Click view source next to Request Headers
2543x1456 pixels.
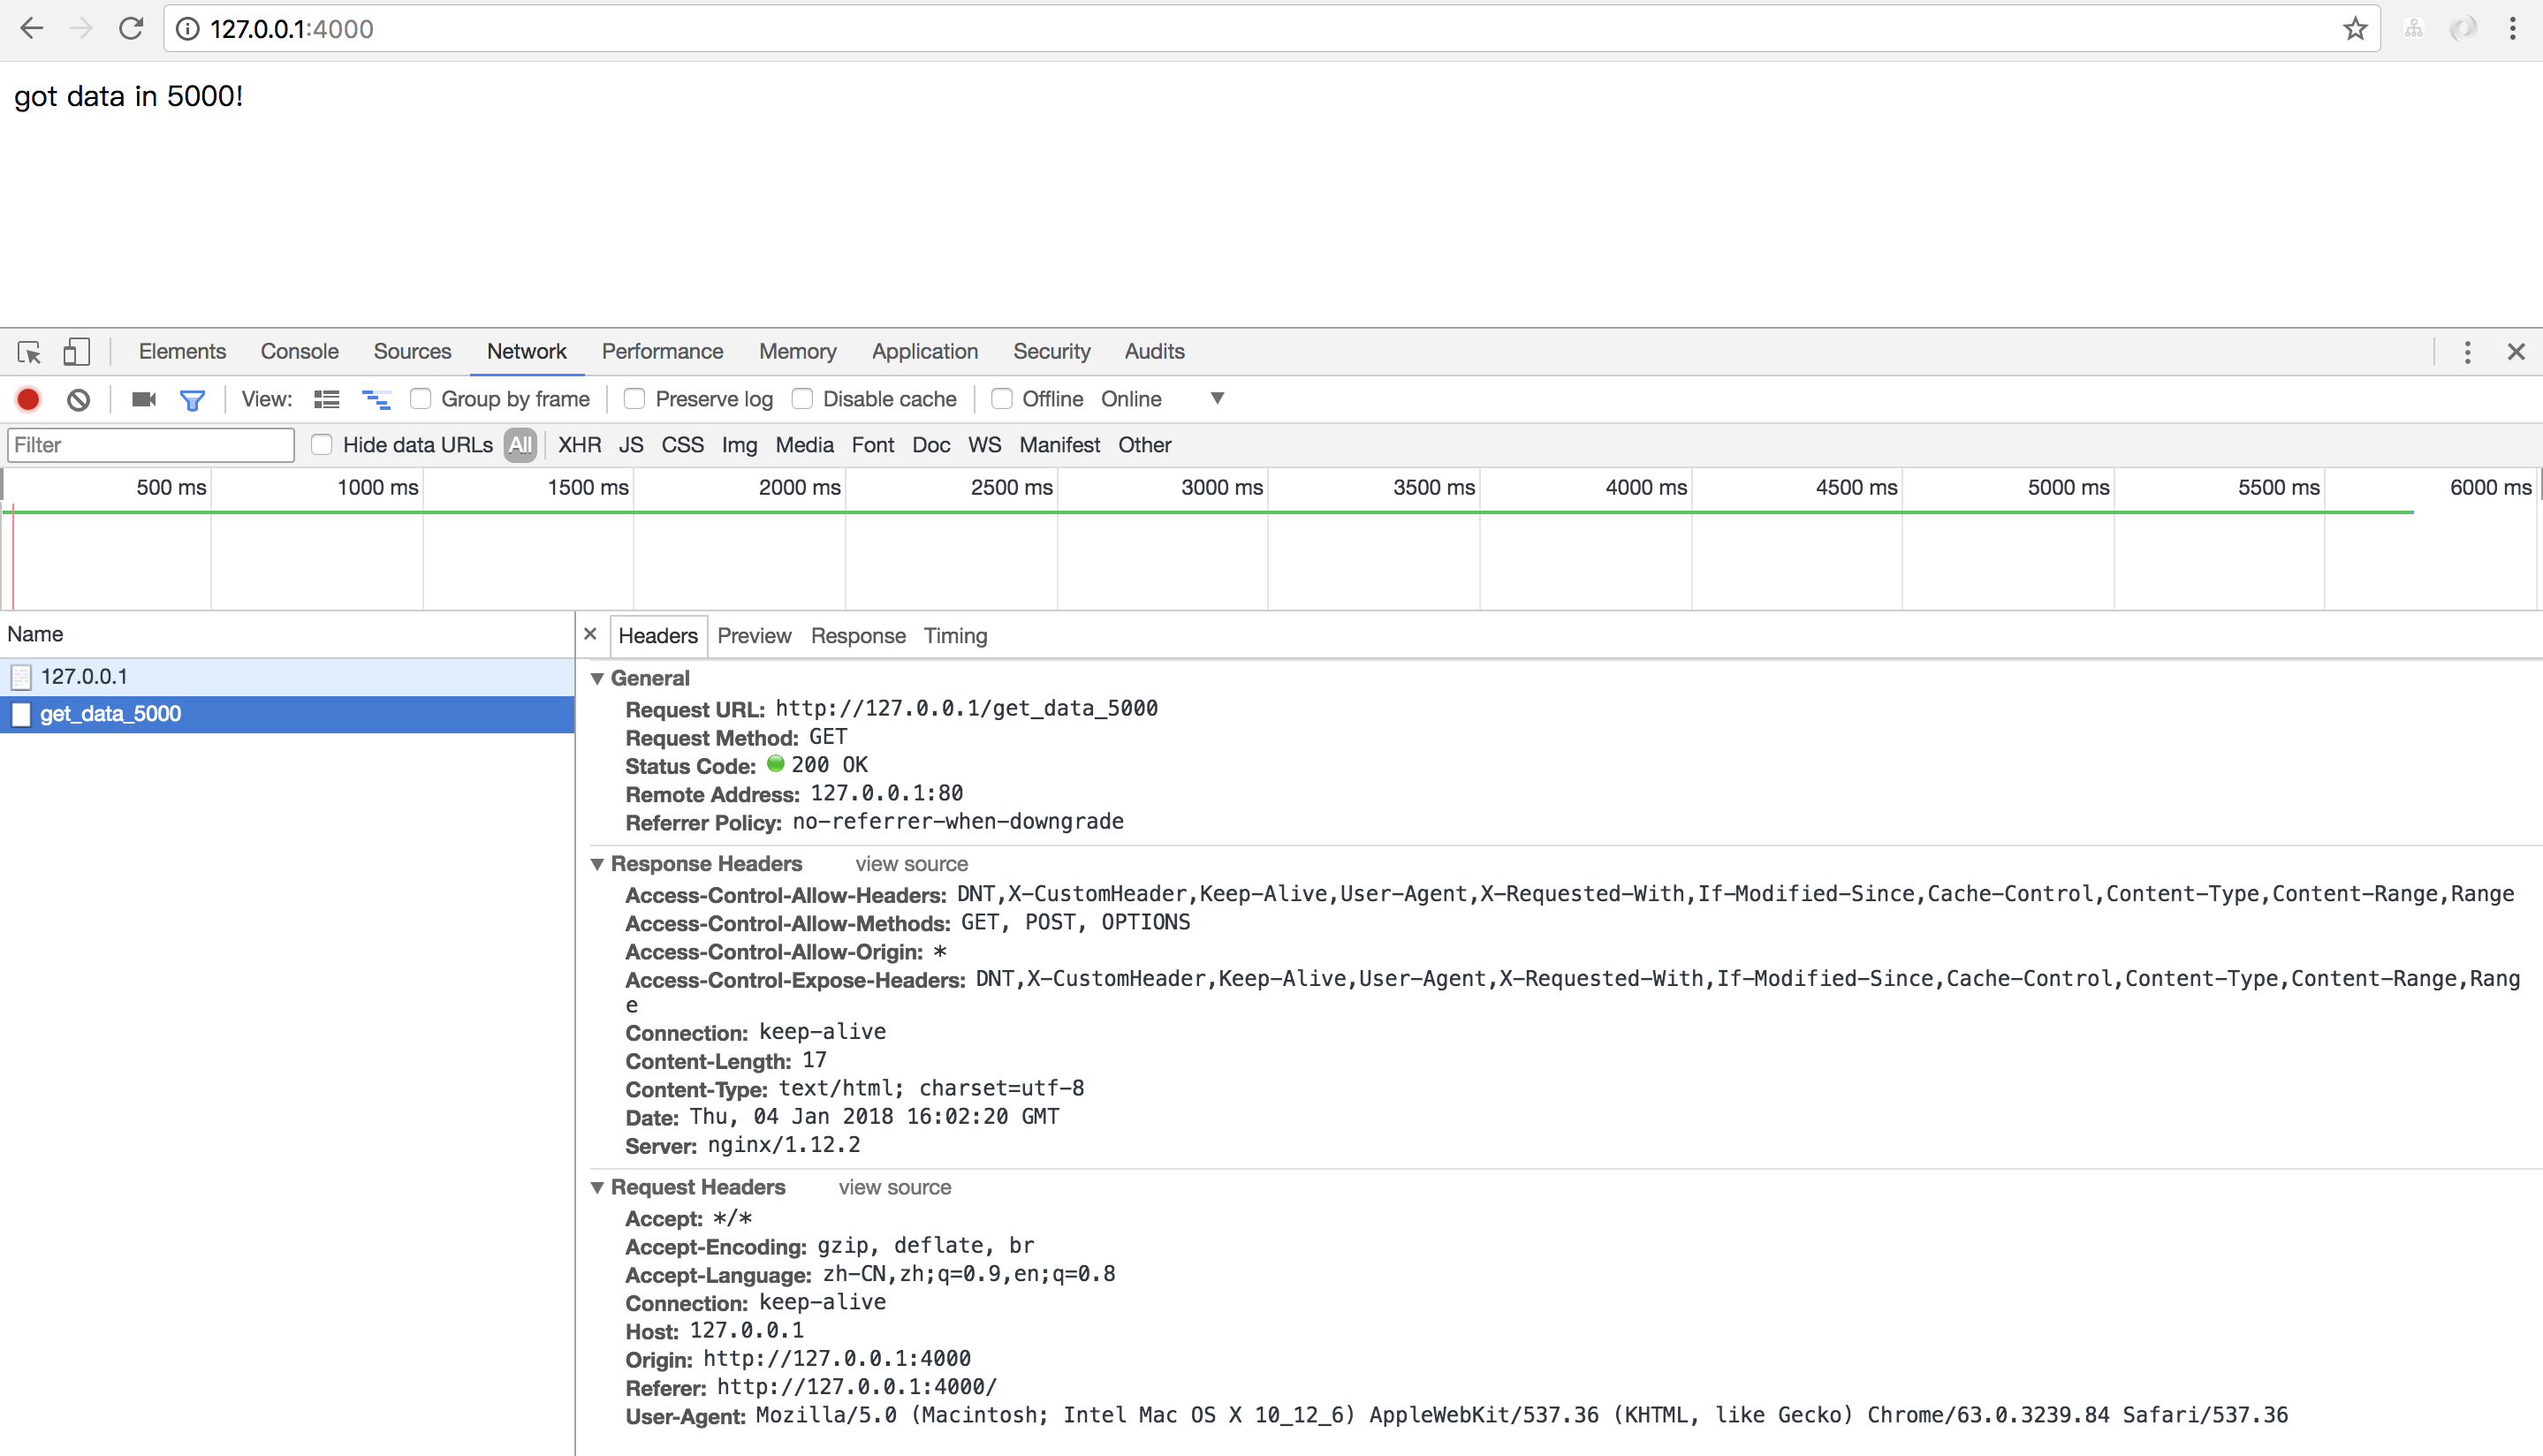(894, 1188)
